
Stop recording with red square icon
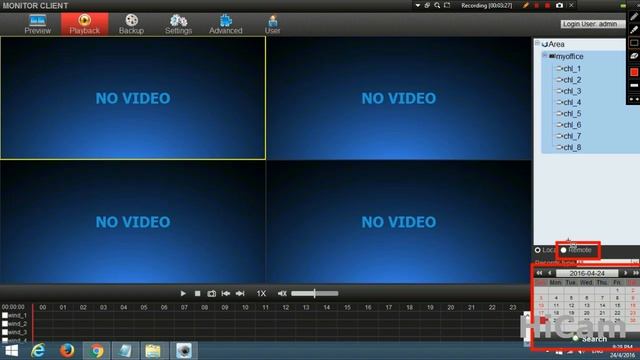547,5
